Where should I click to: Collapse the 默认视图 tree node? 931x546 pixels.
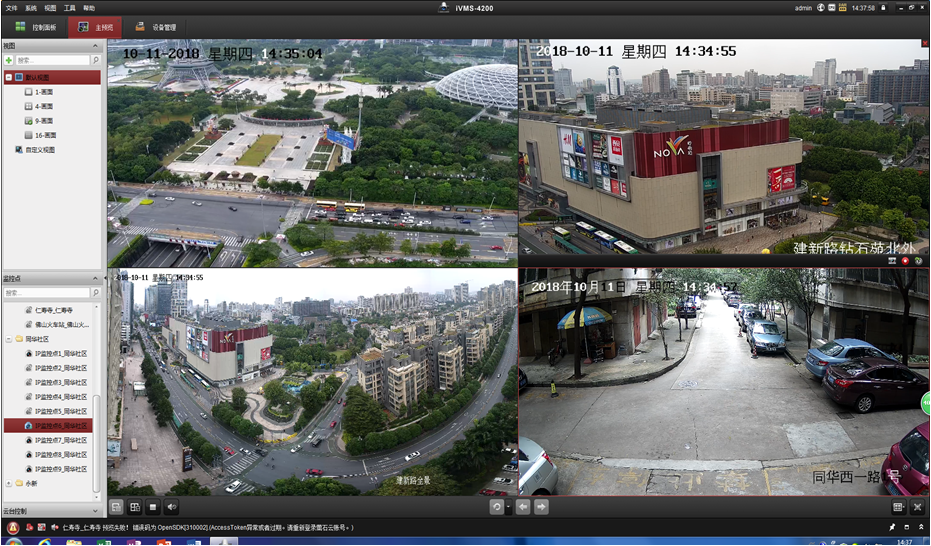pyautogui.click(x=9, y=78)
